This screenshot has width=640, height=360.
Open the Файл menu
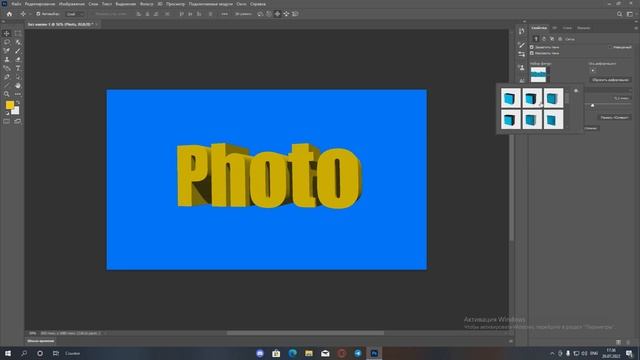16,4
